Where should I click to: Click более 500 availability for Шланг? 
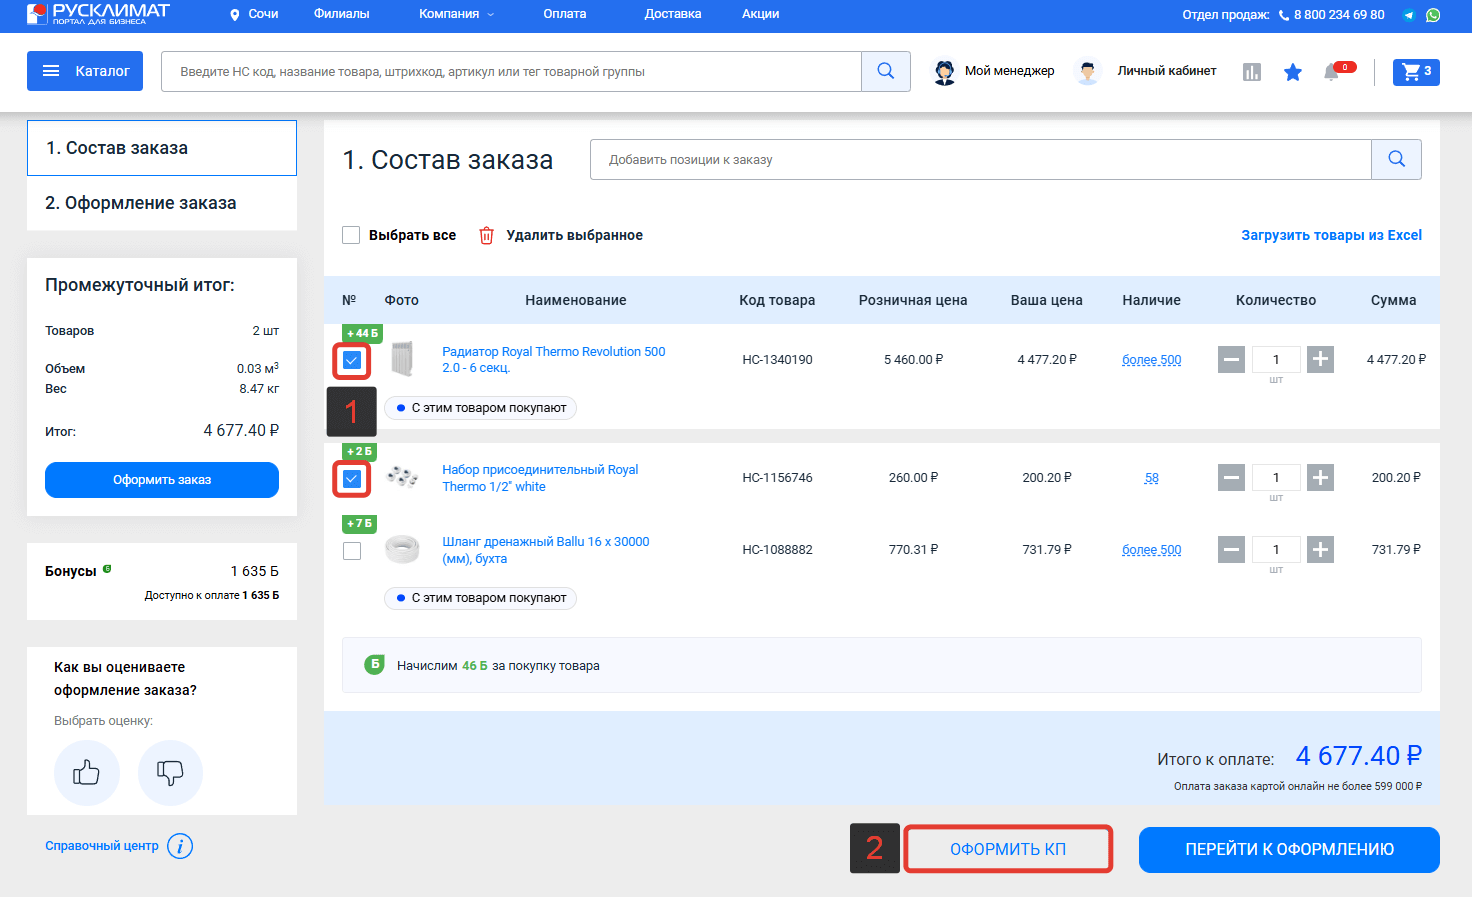pyautogui.click(x=1152, y=550)
